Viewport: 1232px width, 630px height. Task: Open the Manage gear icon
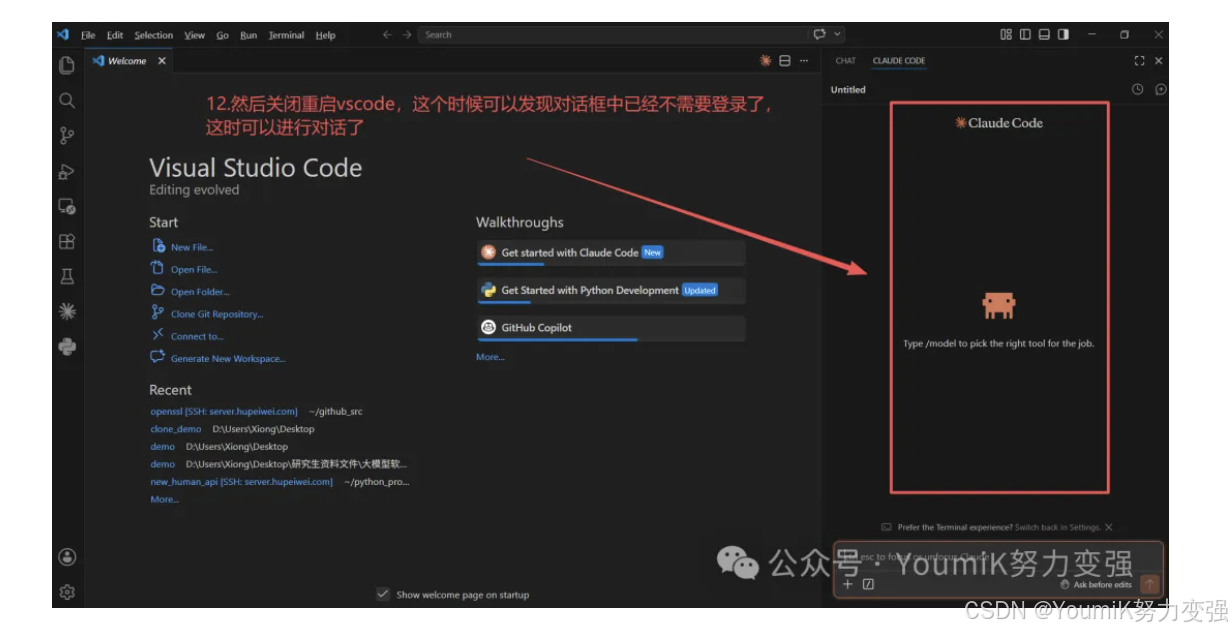coord(67,592)
